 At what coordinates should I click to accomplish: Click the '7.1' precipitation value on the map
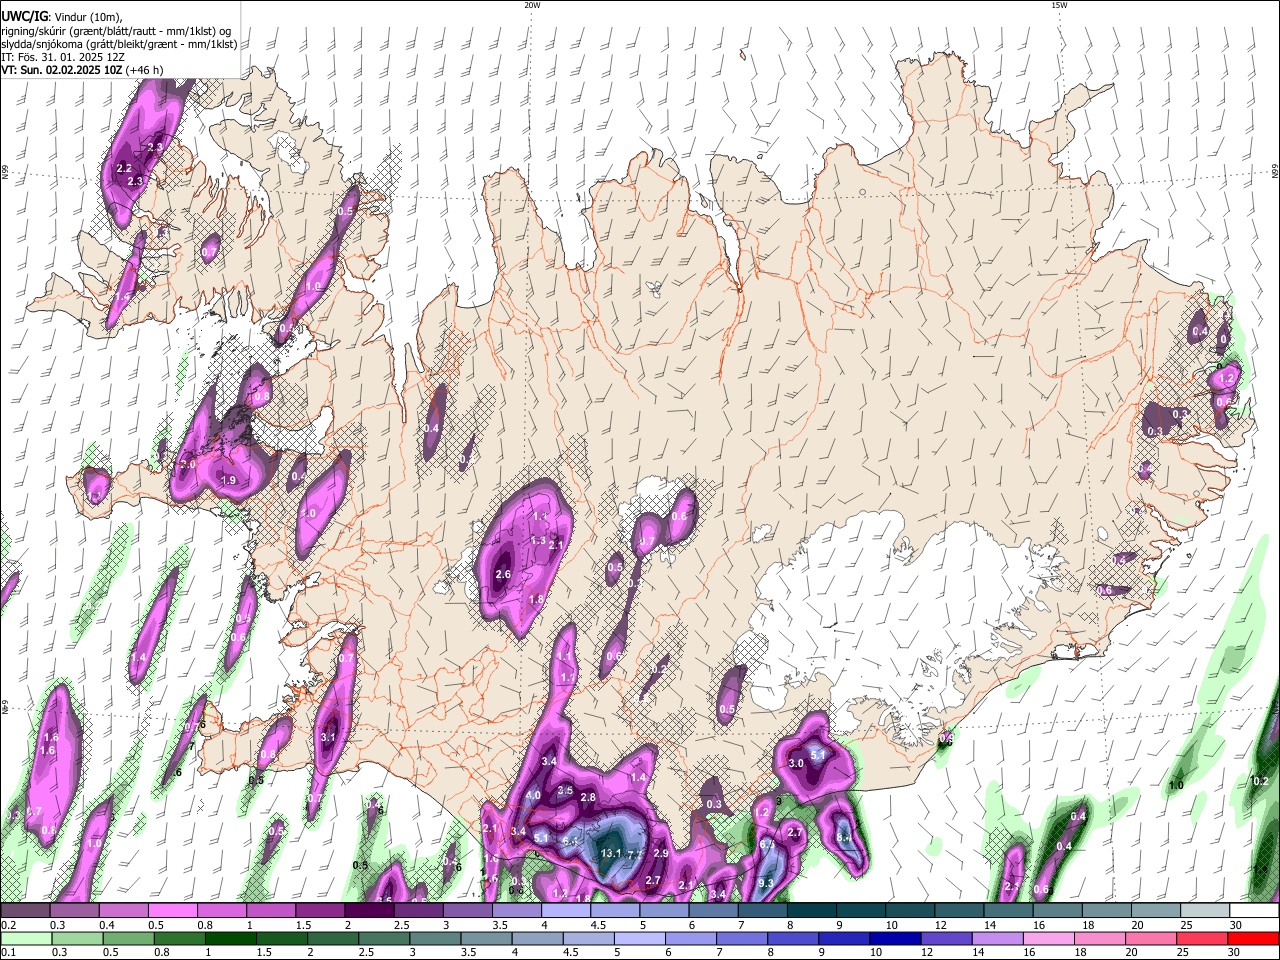click(634, 853)
